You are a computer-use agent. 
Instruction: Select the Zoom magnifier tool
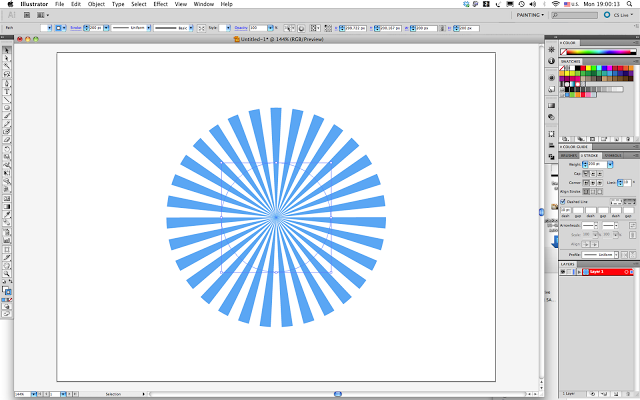6,274
